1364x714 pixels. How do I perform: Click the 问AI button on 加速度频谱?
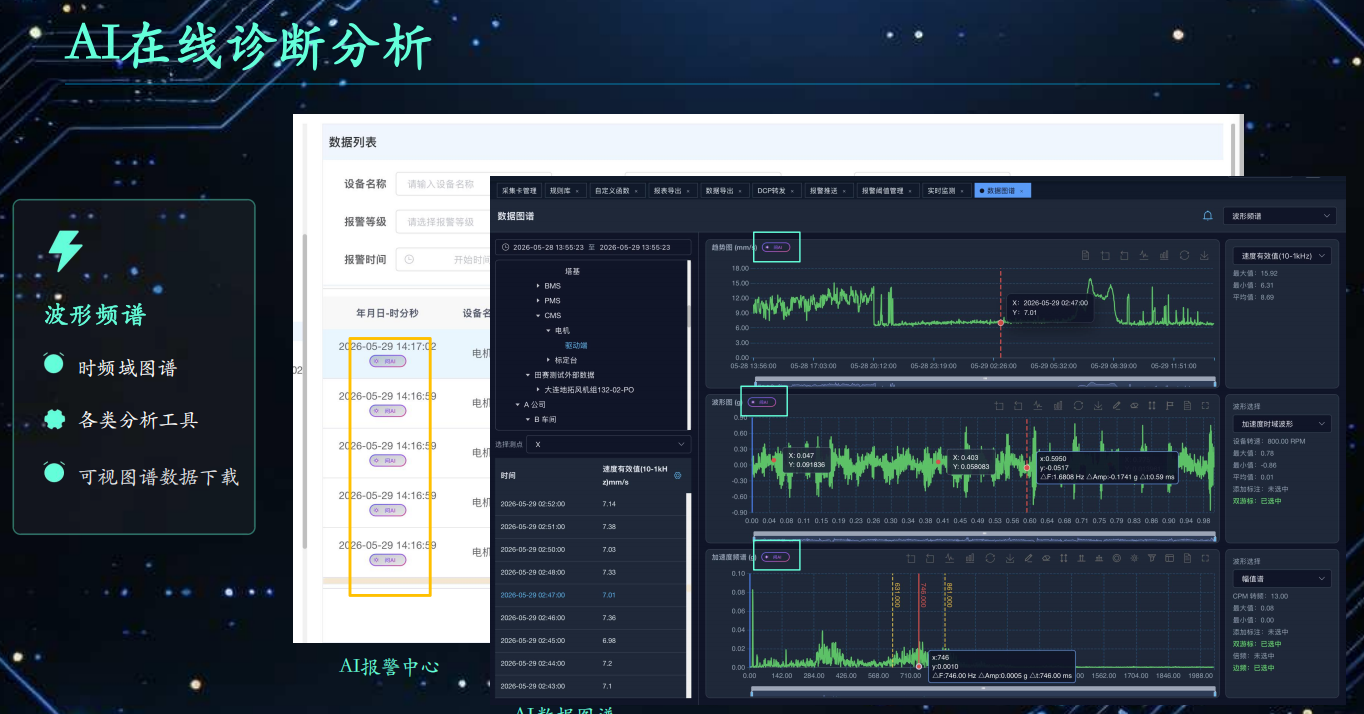(x=776, y=556)
